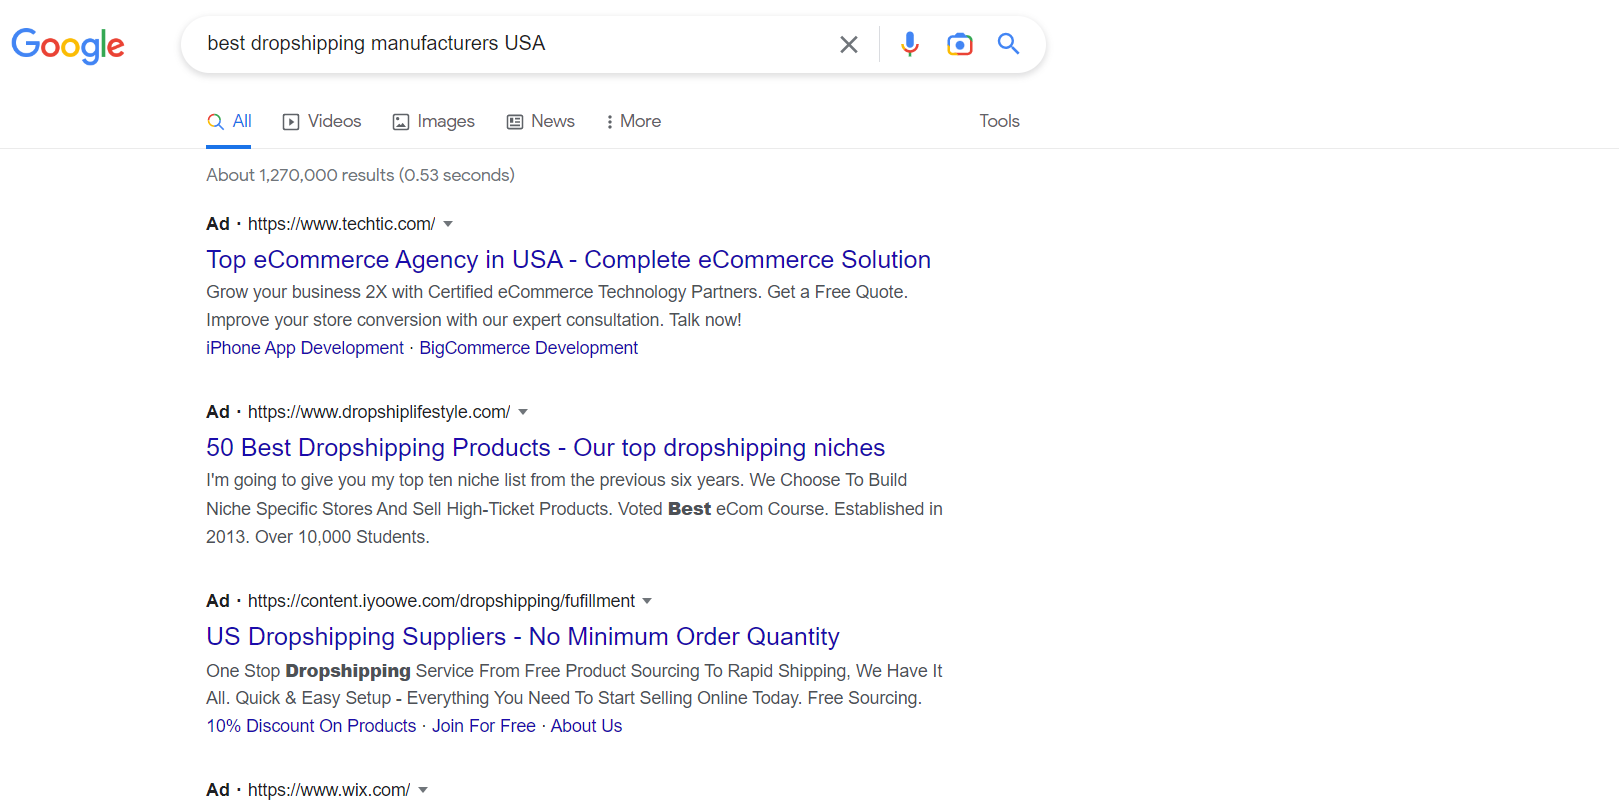
Task: Switch to the Images tab
Action: [434, 122]
